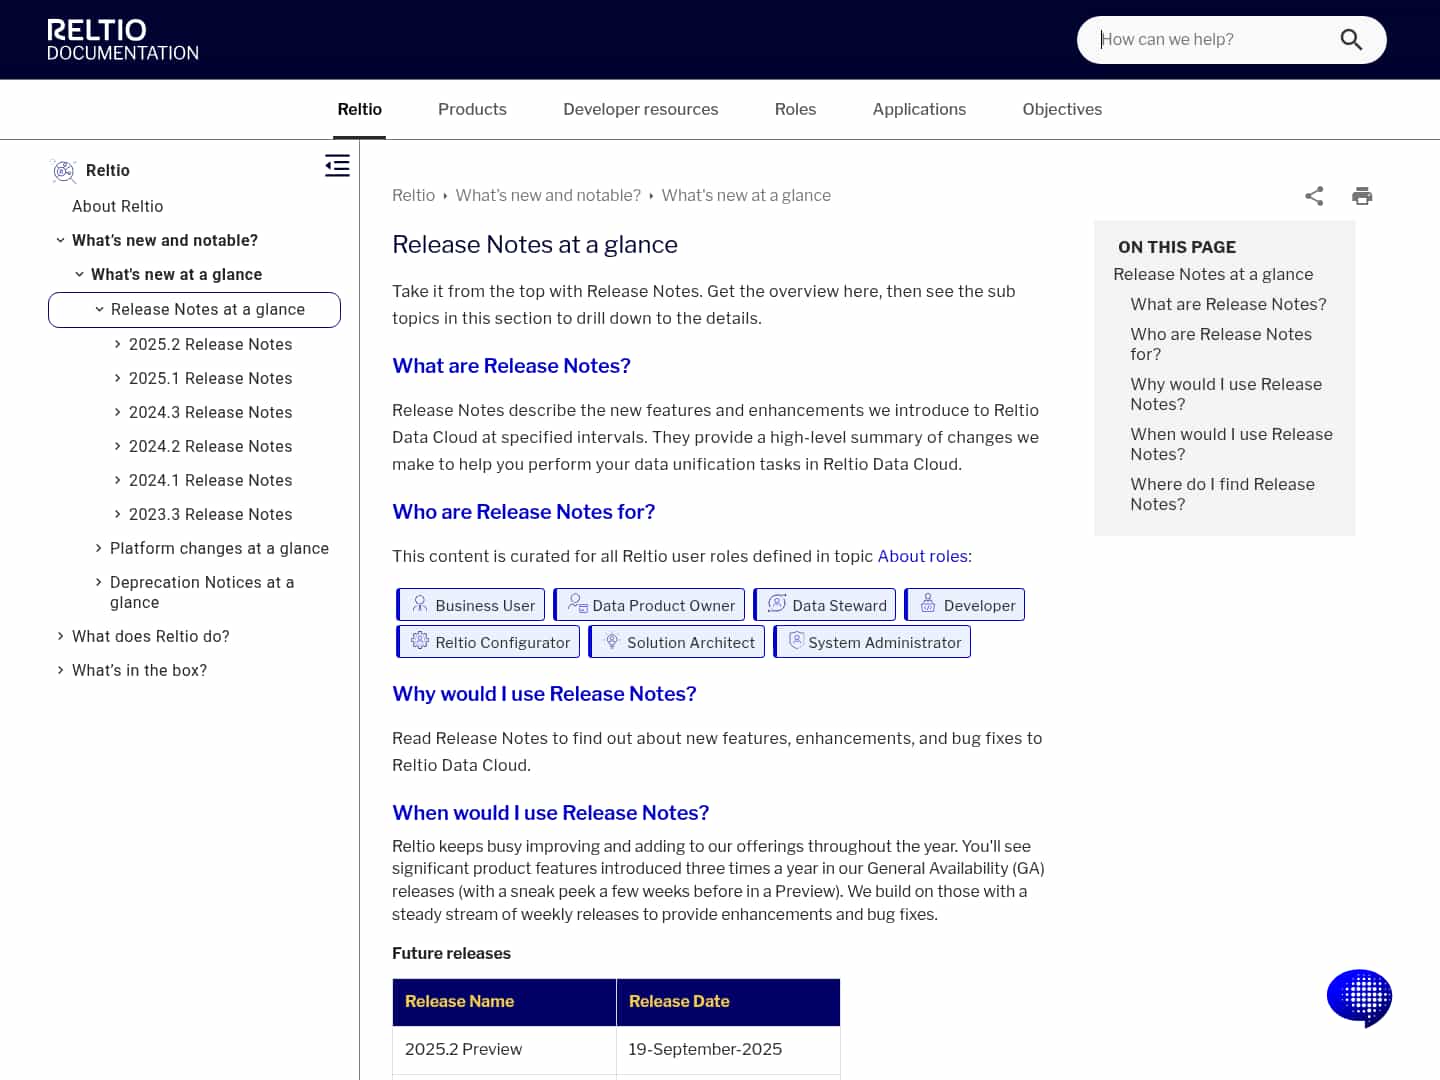Click the Data Steward role icon
The width and height of the screenshot is (1440, 1080).
[777, 603]
